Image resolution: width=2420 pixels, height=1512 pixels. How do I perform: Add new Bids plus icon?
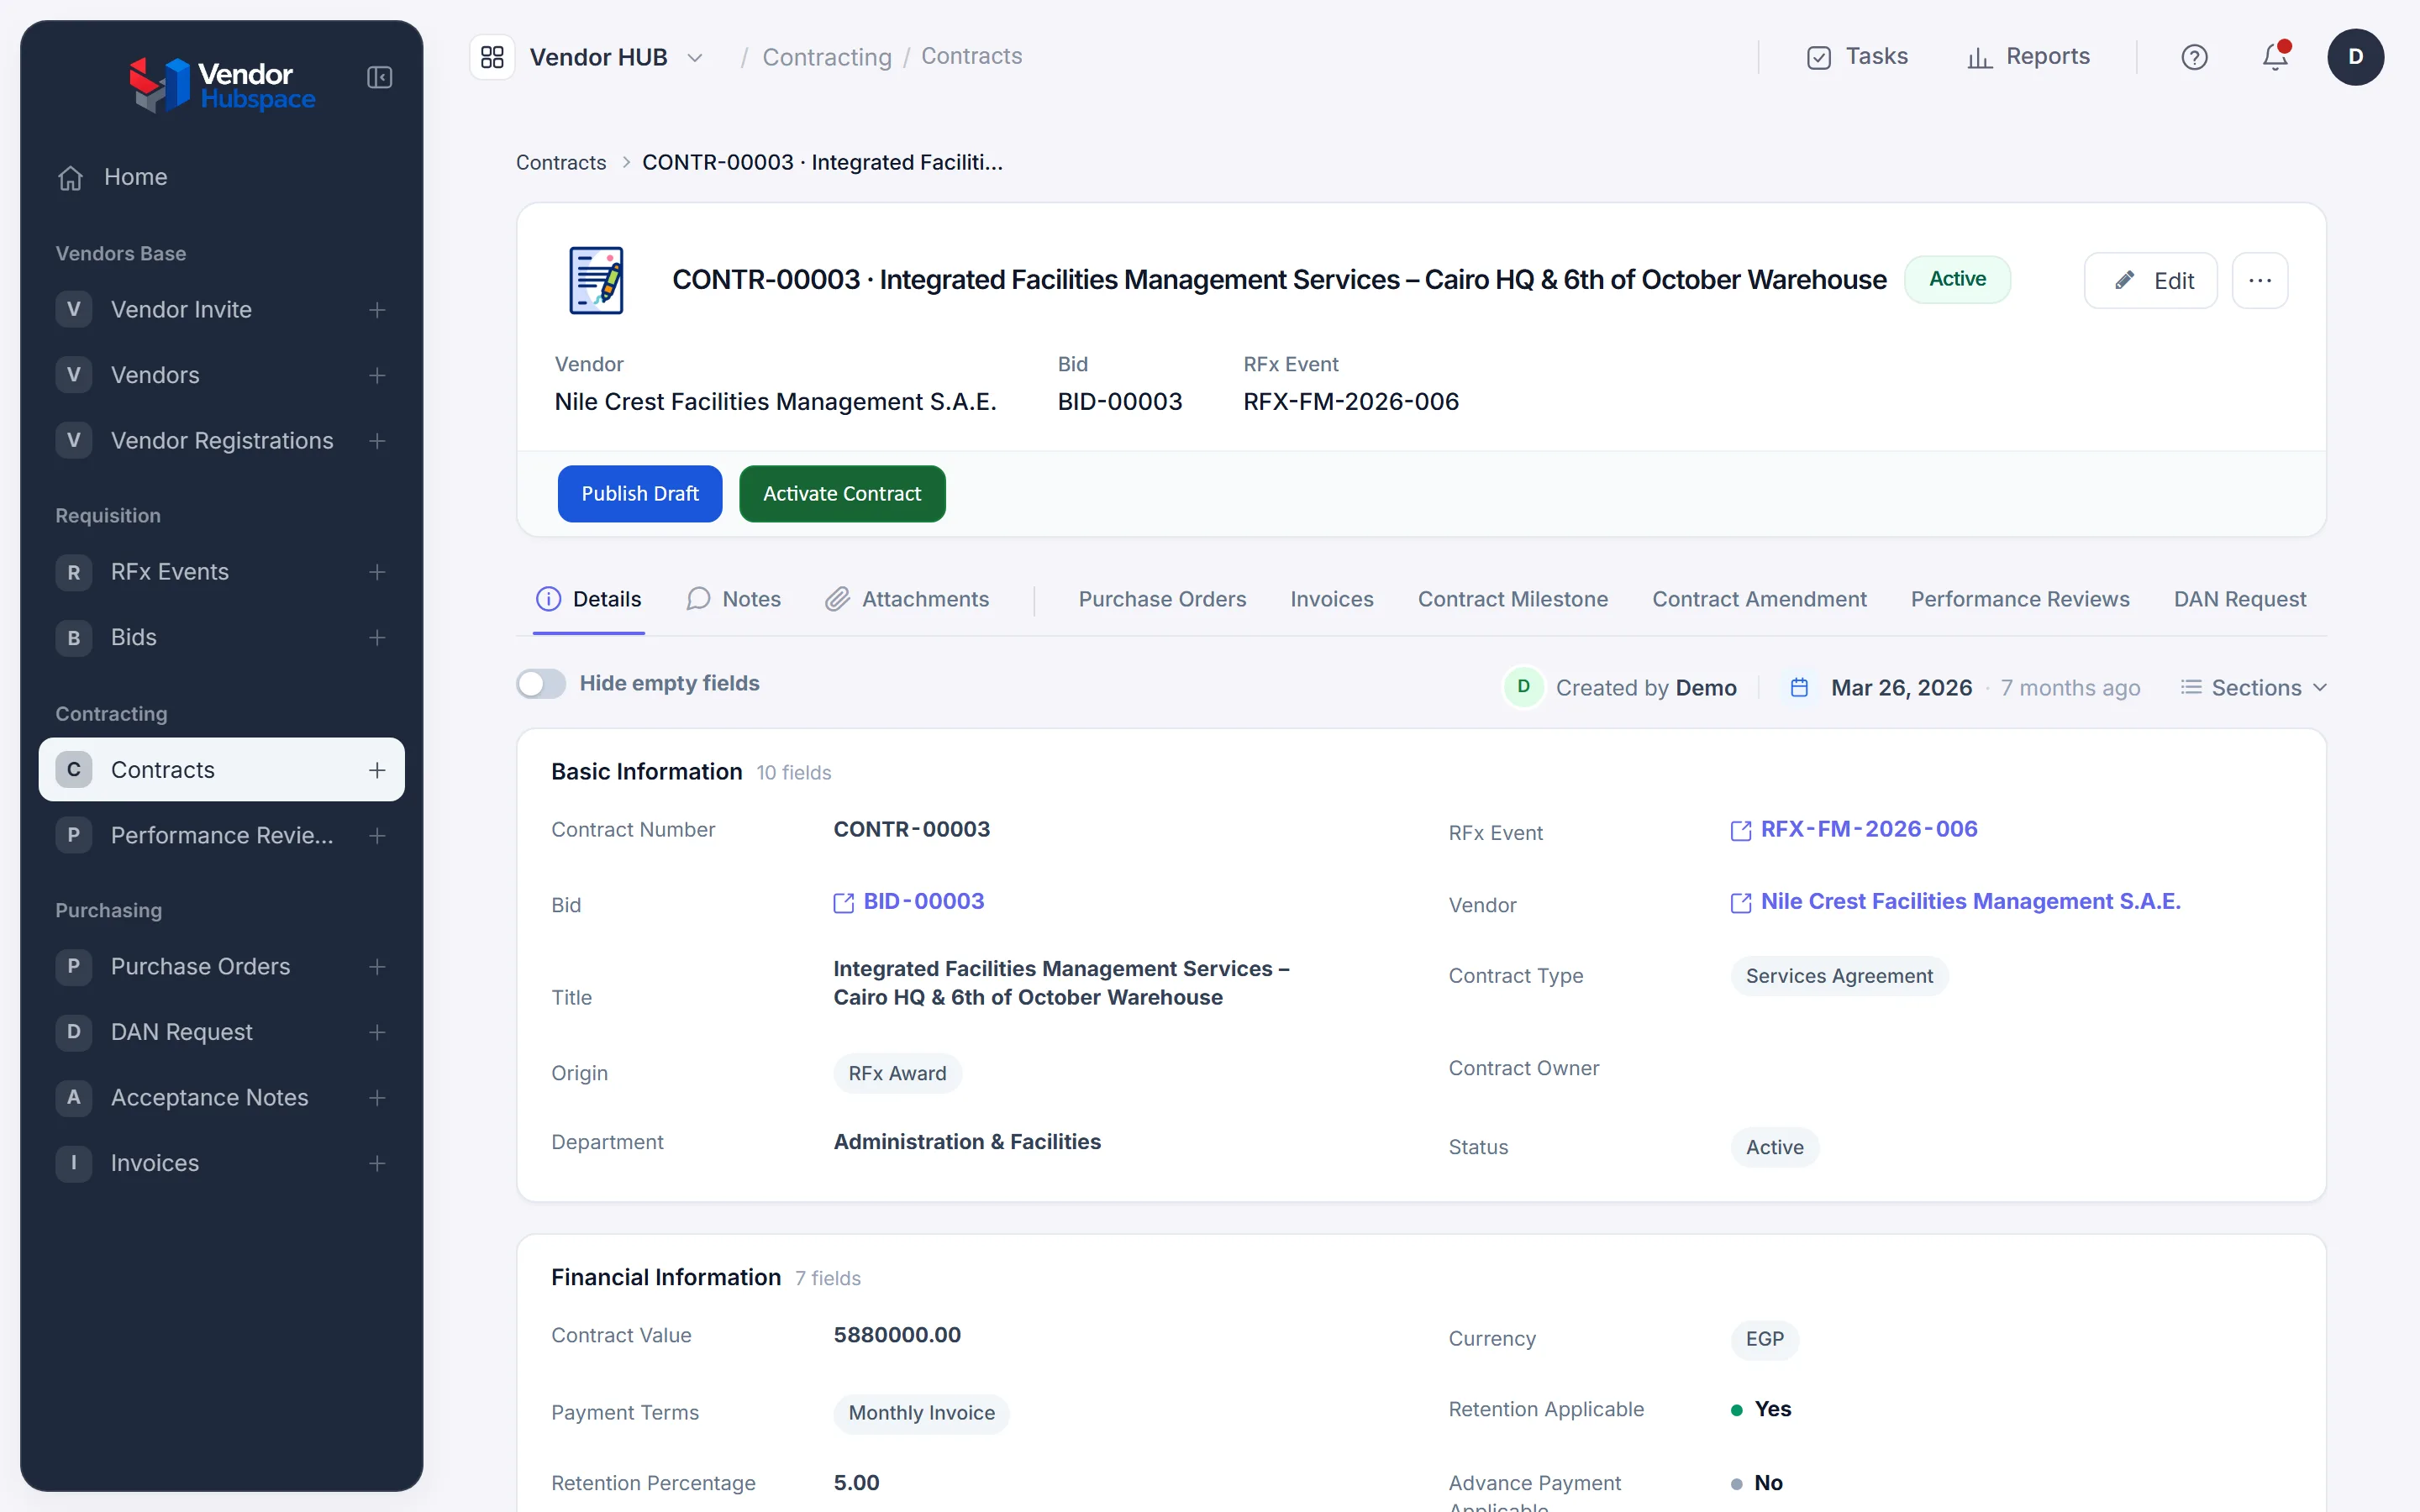pos(377,638)
